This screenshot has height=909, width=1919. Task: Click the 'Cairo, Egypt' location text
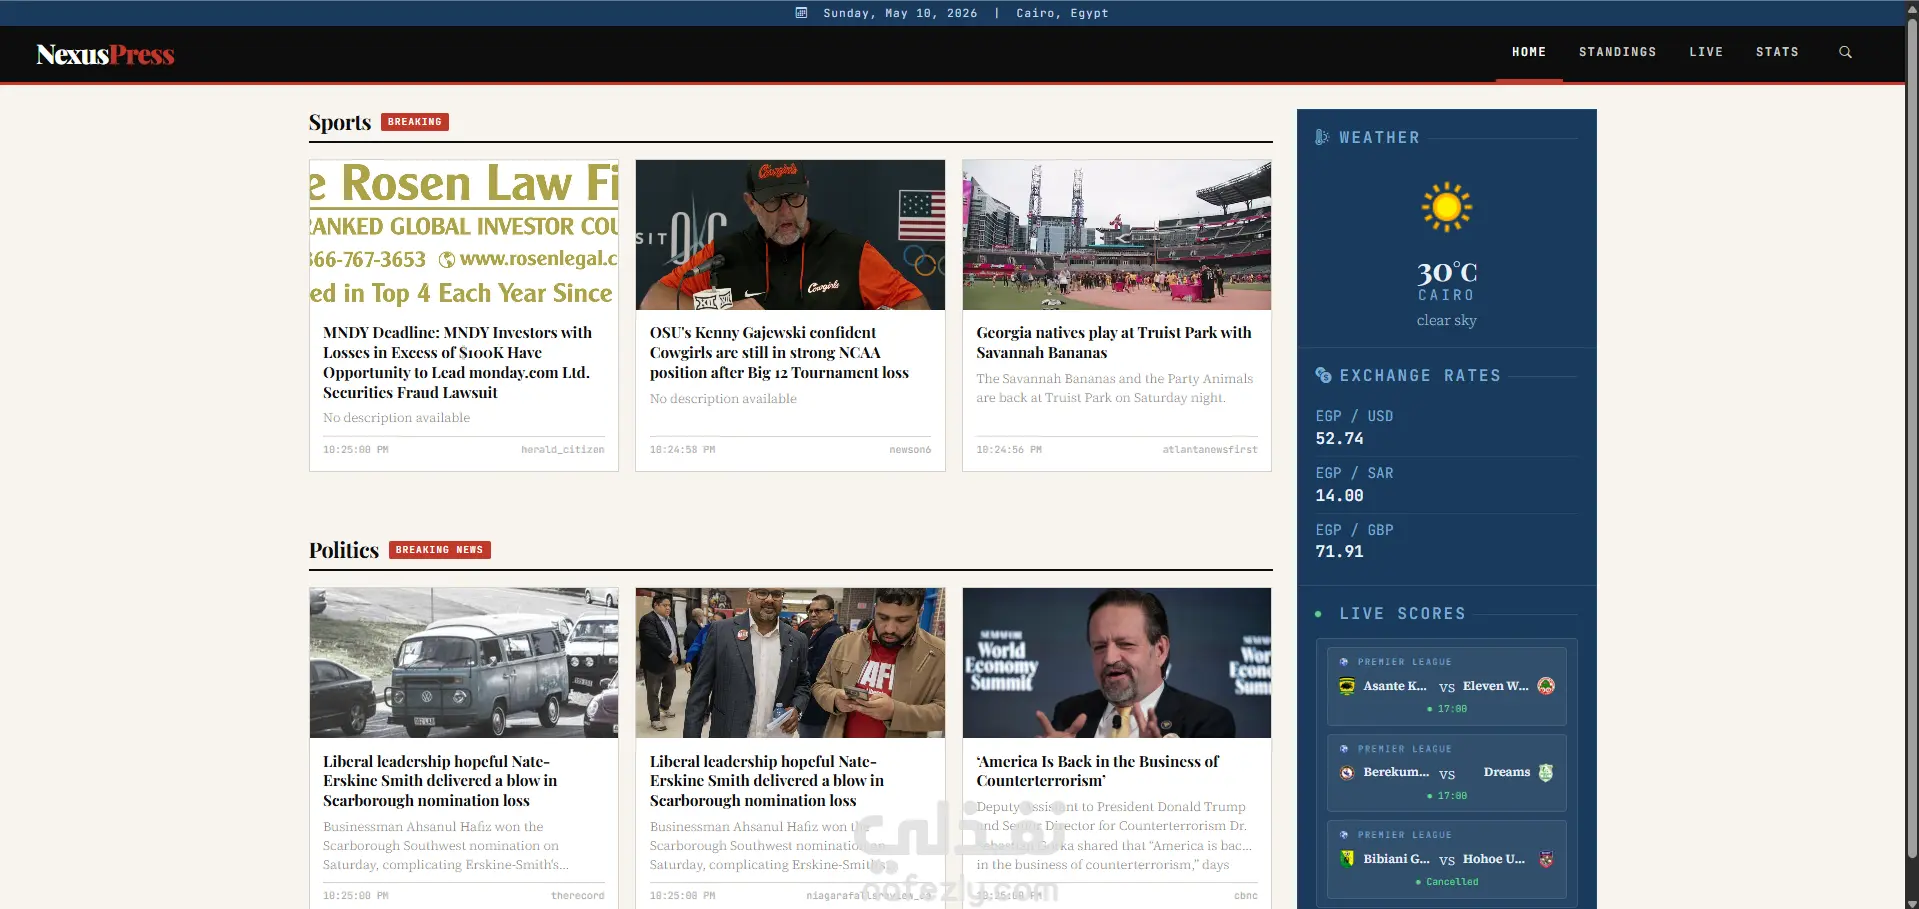click(x=1062, y=13)
